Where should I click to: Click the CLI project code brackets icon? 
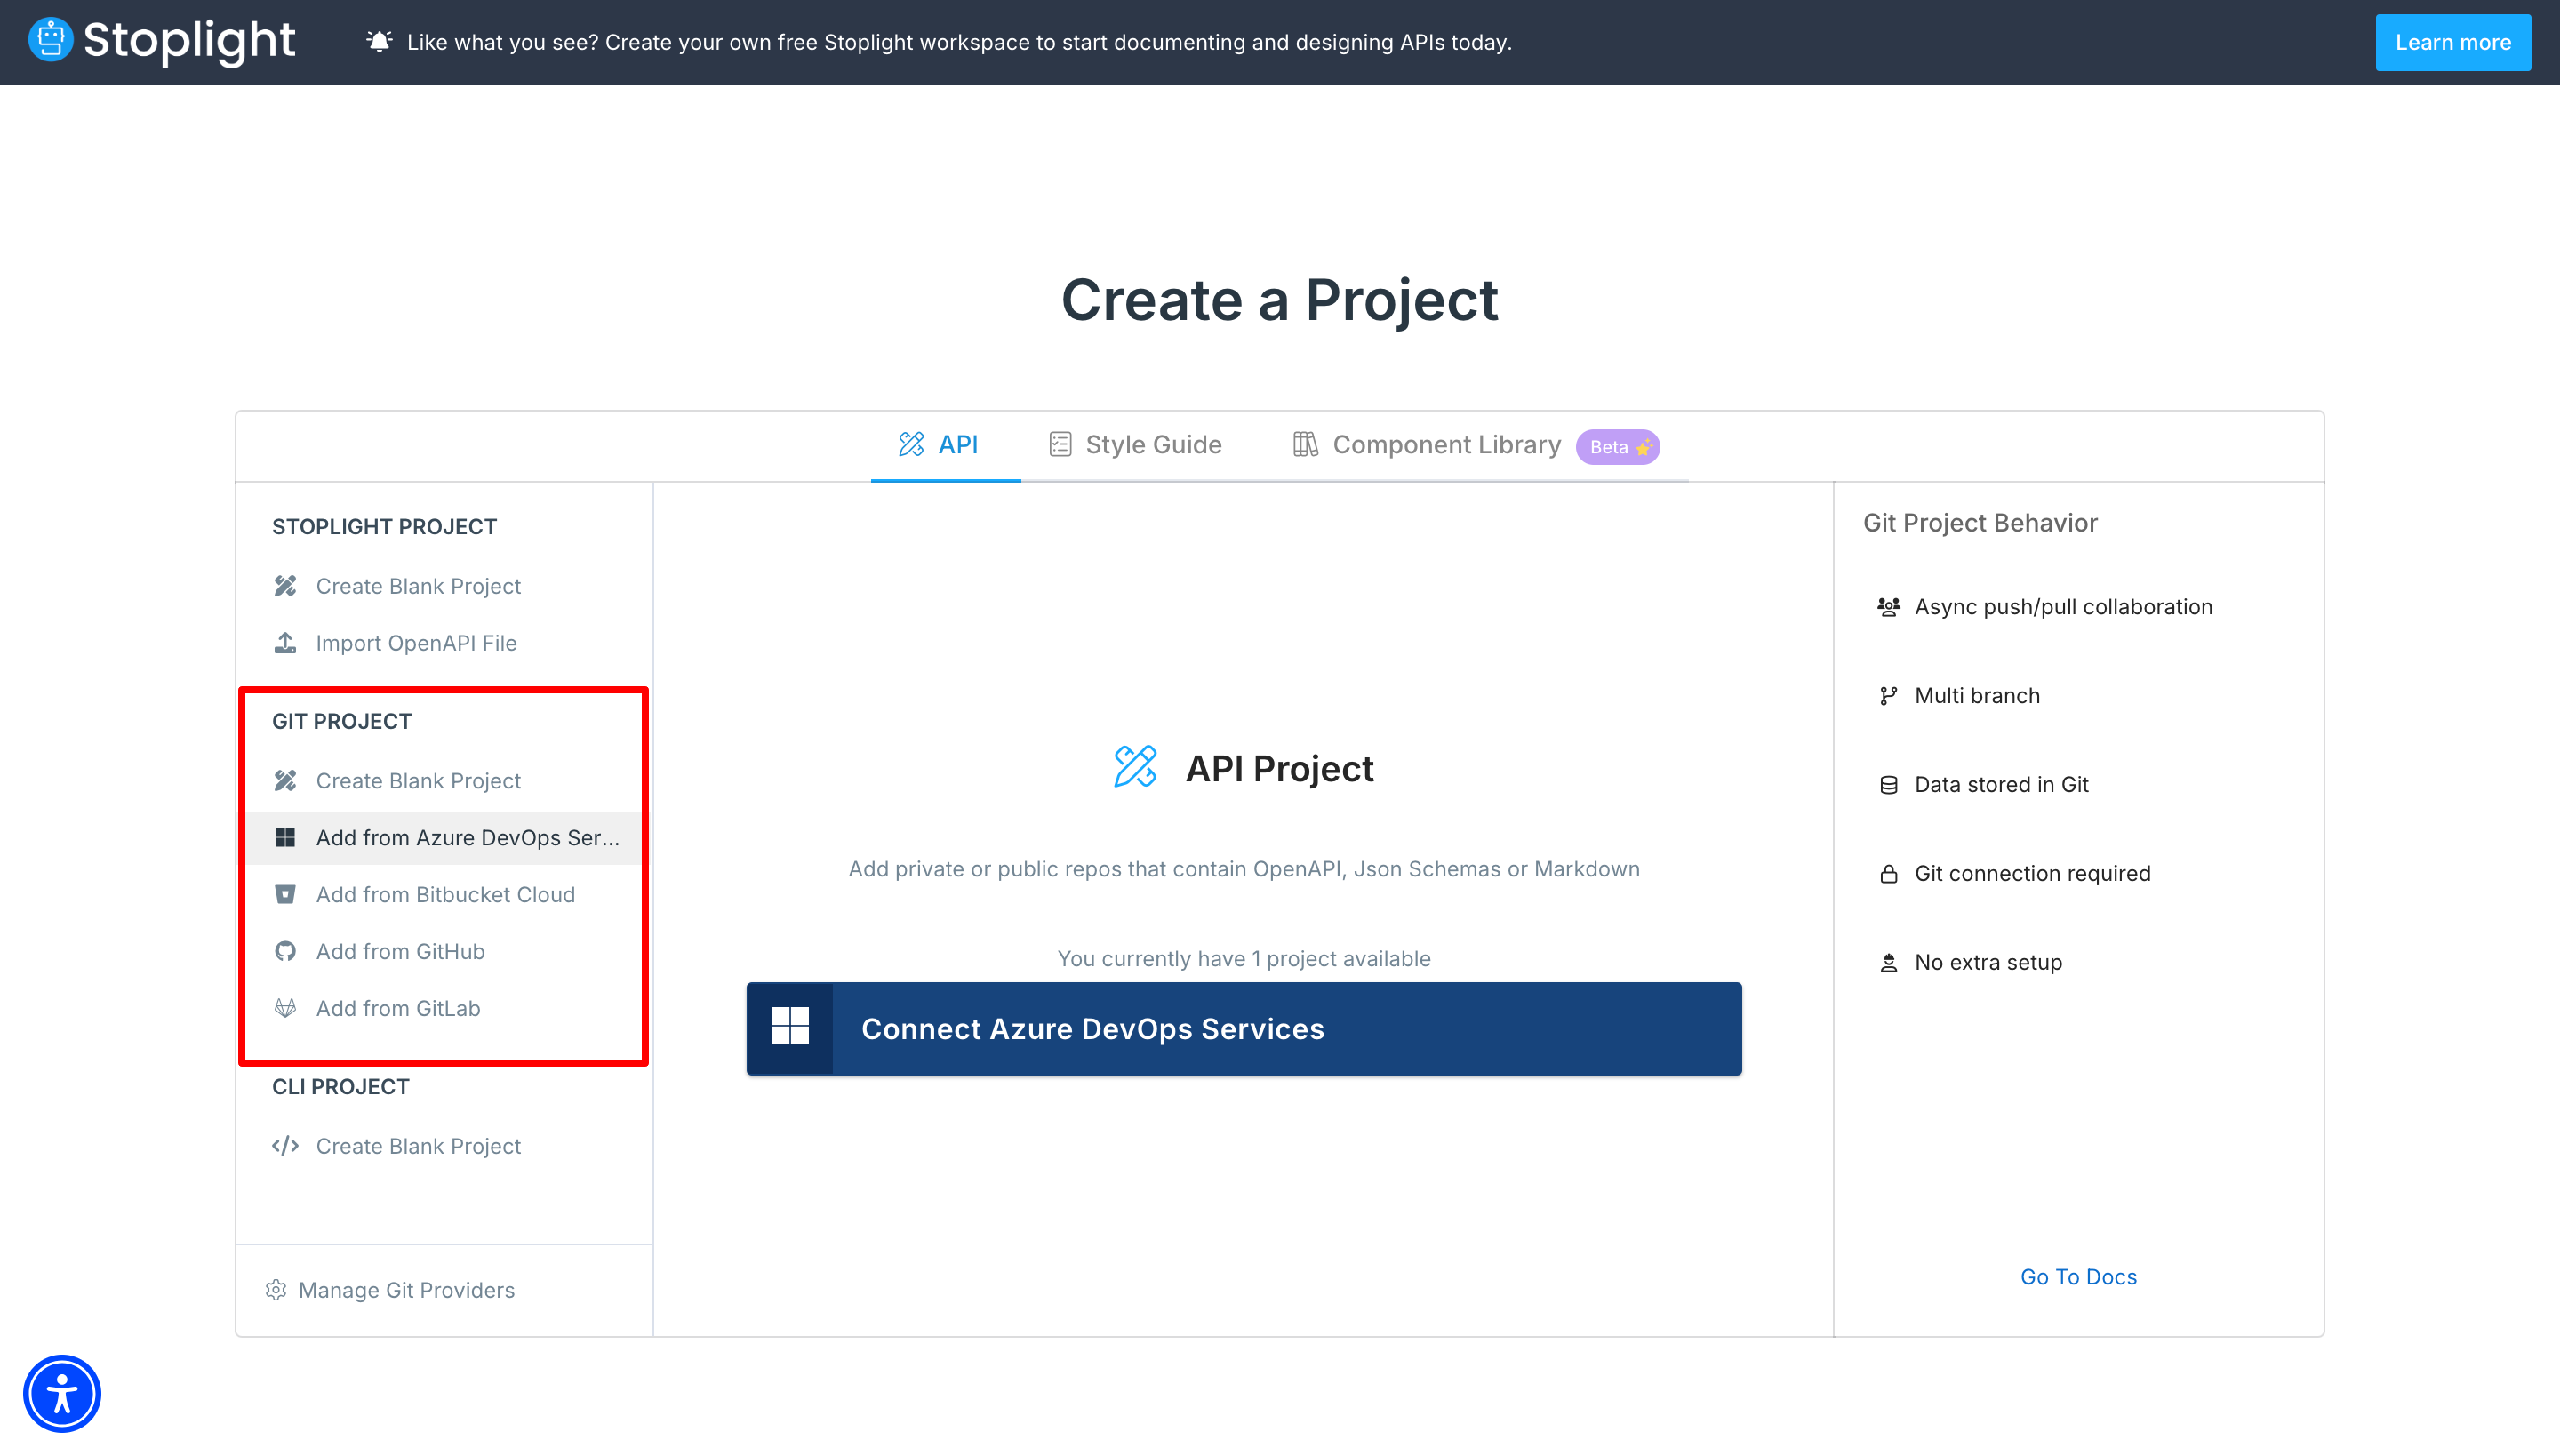click(285, 1146)
